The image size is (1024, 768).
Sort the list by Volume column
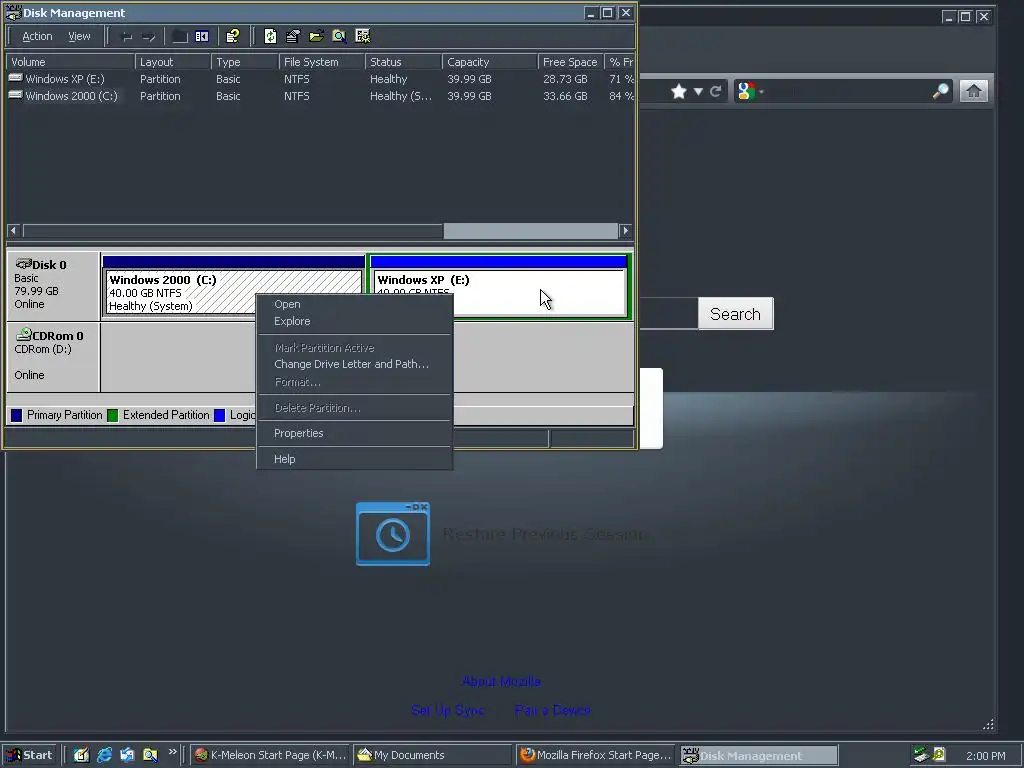[x=71, y=62]
